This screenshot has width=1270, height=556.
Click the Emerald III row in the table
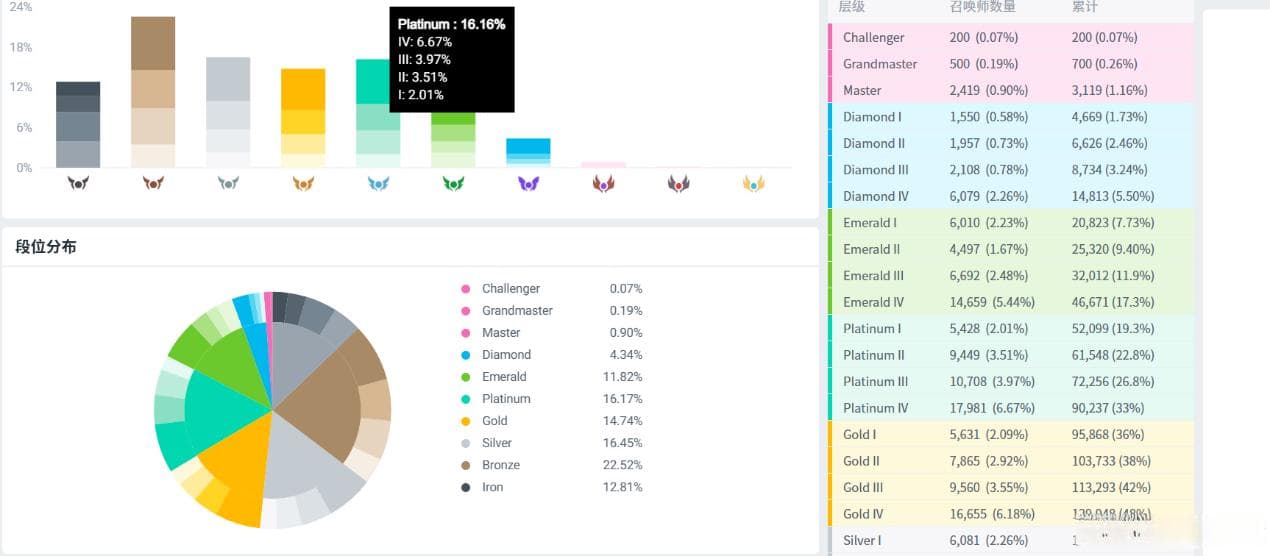click(x=1011, y=276)
